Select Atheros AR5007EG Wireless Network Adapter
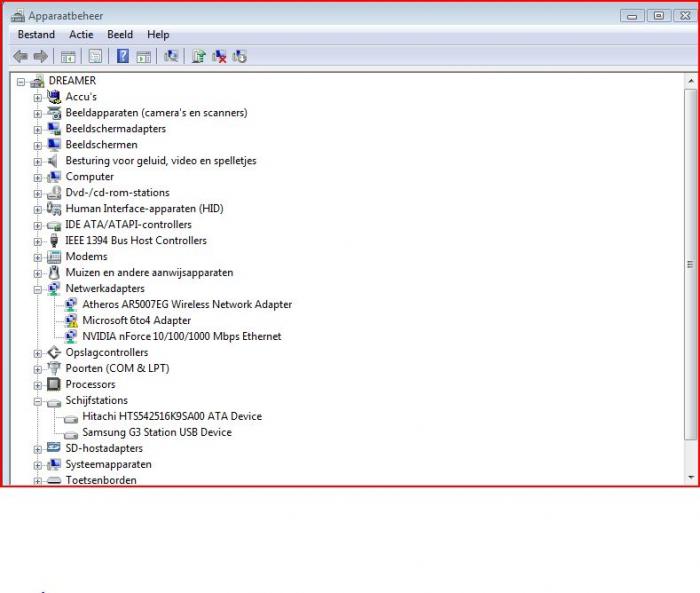 (187, 305)
